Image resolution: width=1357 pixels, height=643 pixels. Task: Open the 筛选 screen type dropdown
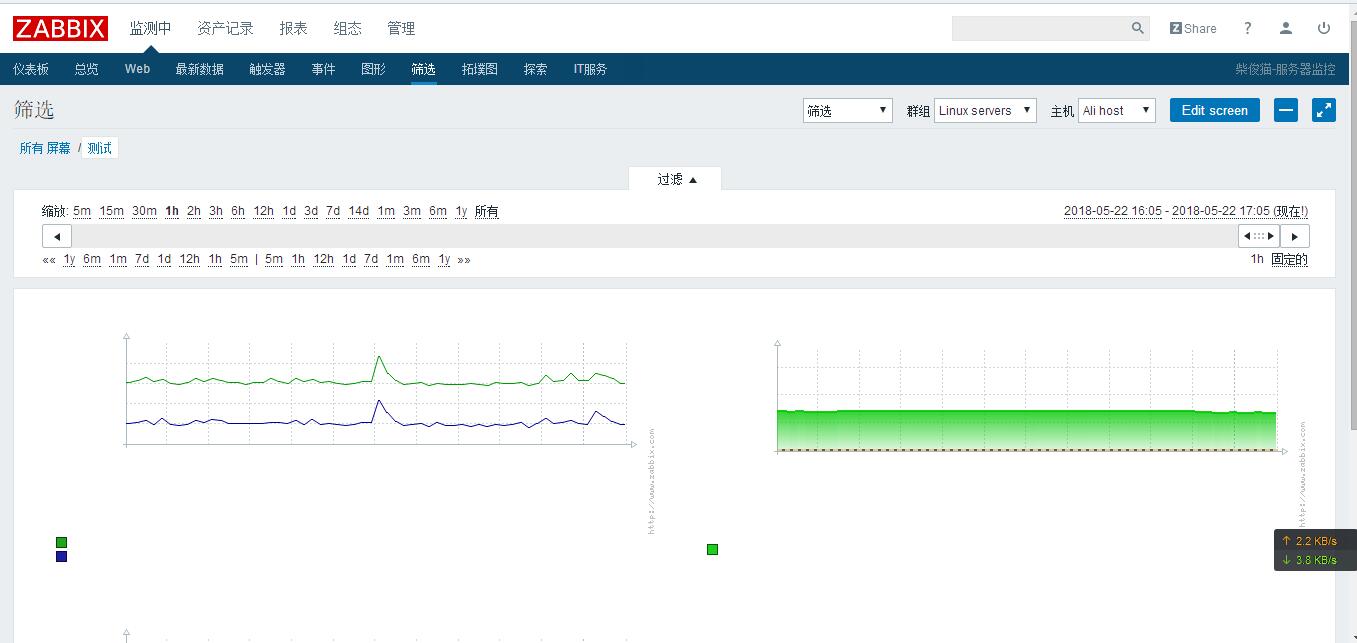tap(847, 111)
